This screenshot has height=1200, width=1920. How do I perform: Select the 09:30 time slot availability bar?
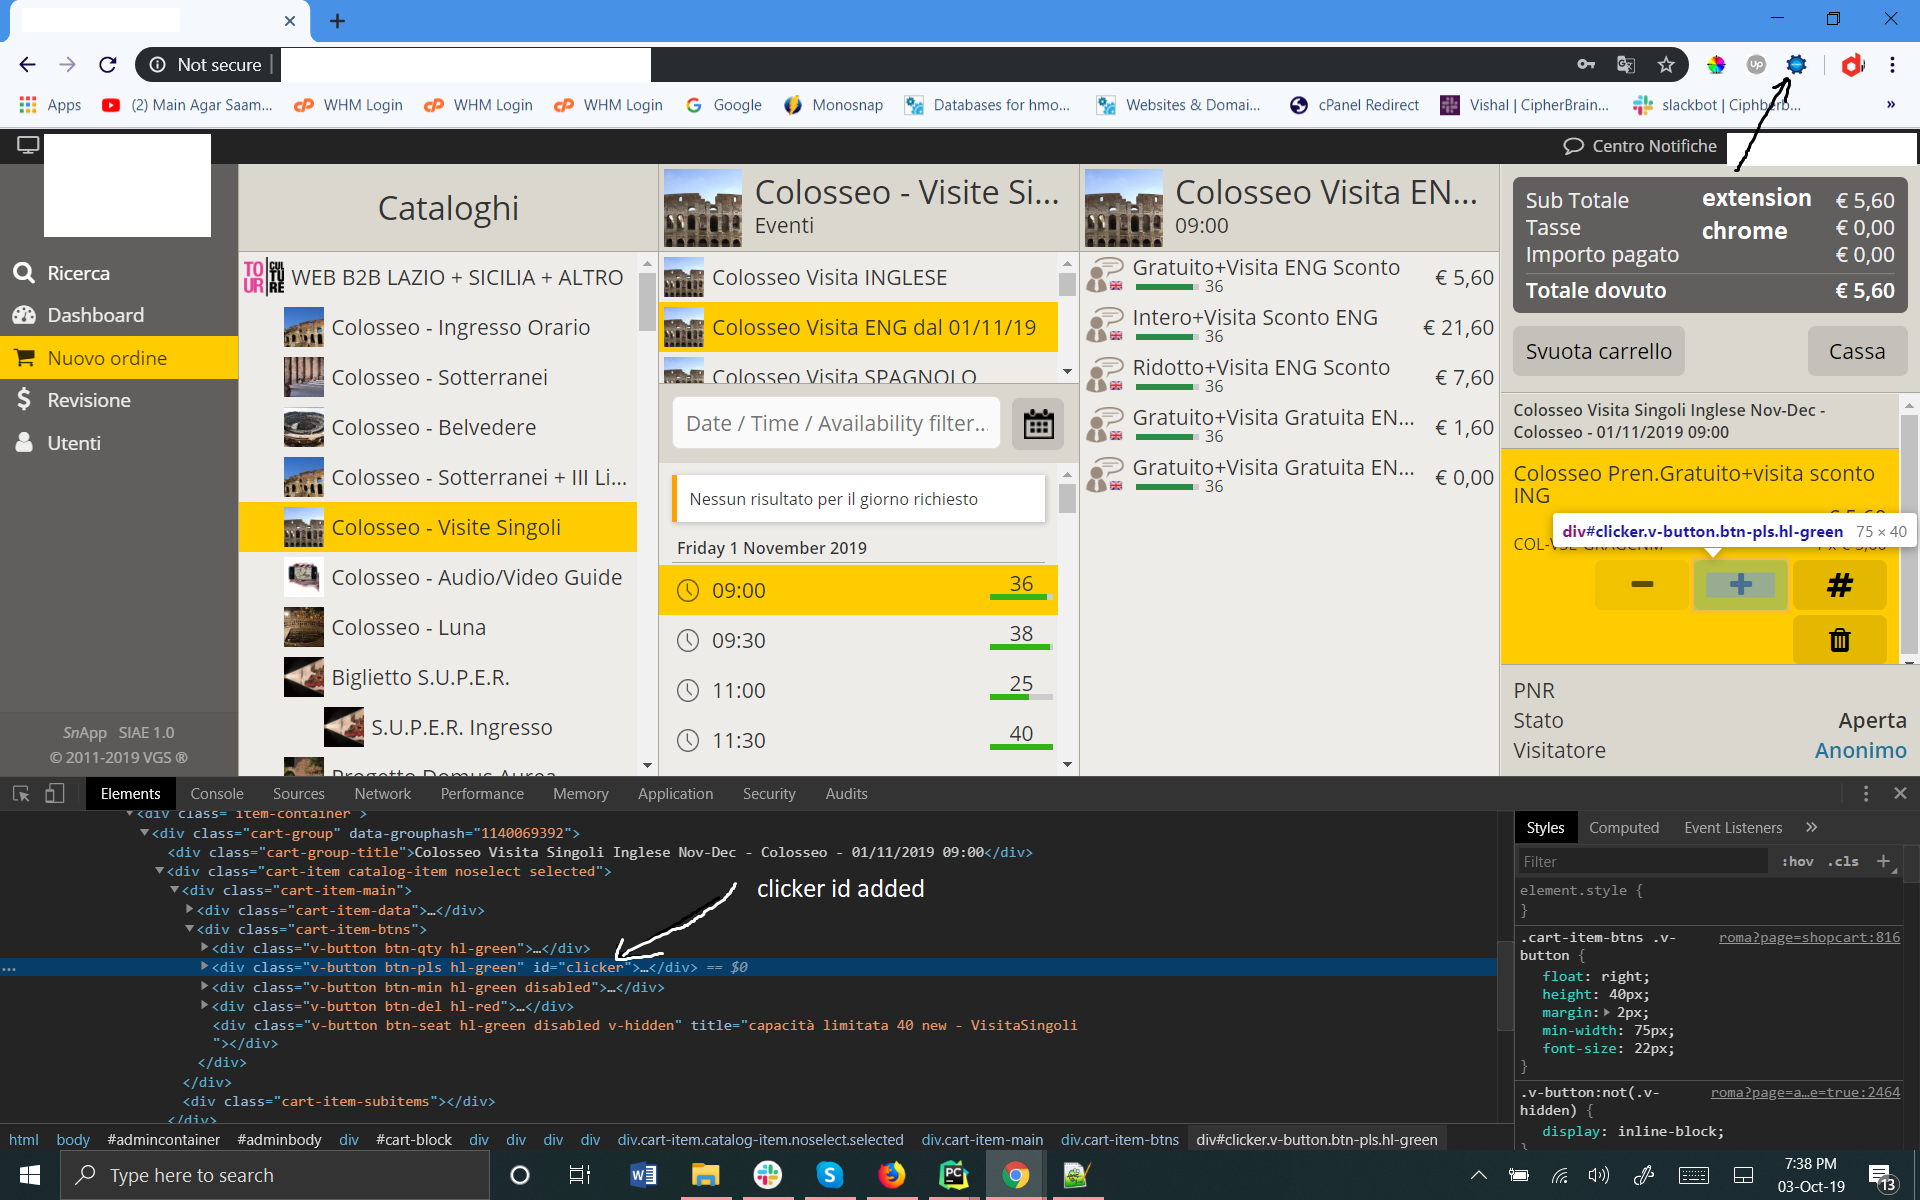click(x=1020, y=647)
